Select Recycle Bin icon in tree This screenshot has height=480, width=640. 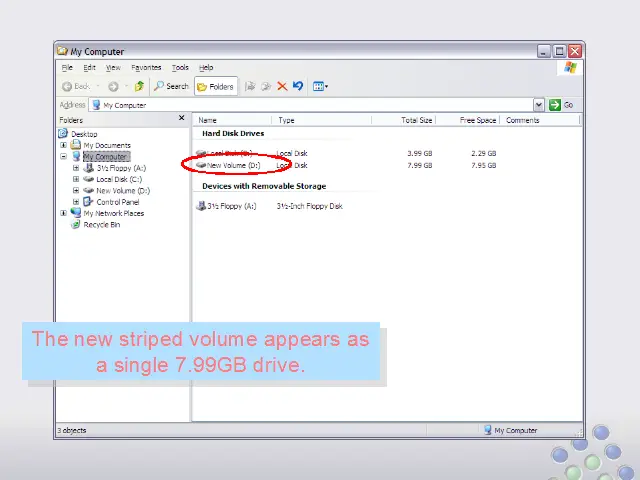75,224
